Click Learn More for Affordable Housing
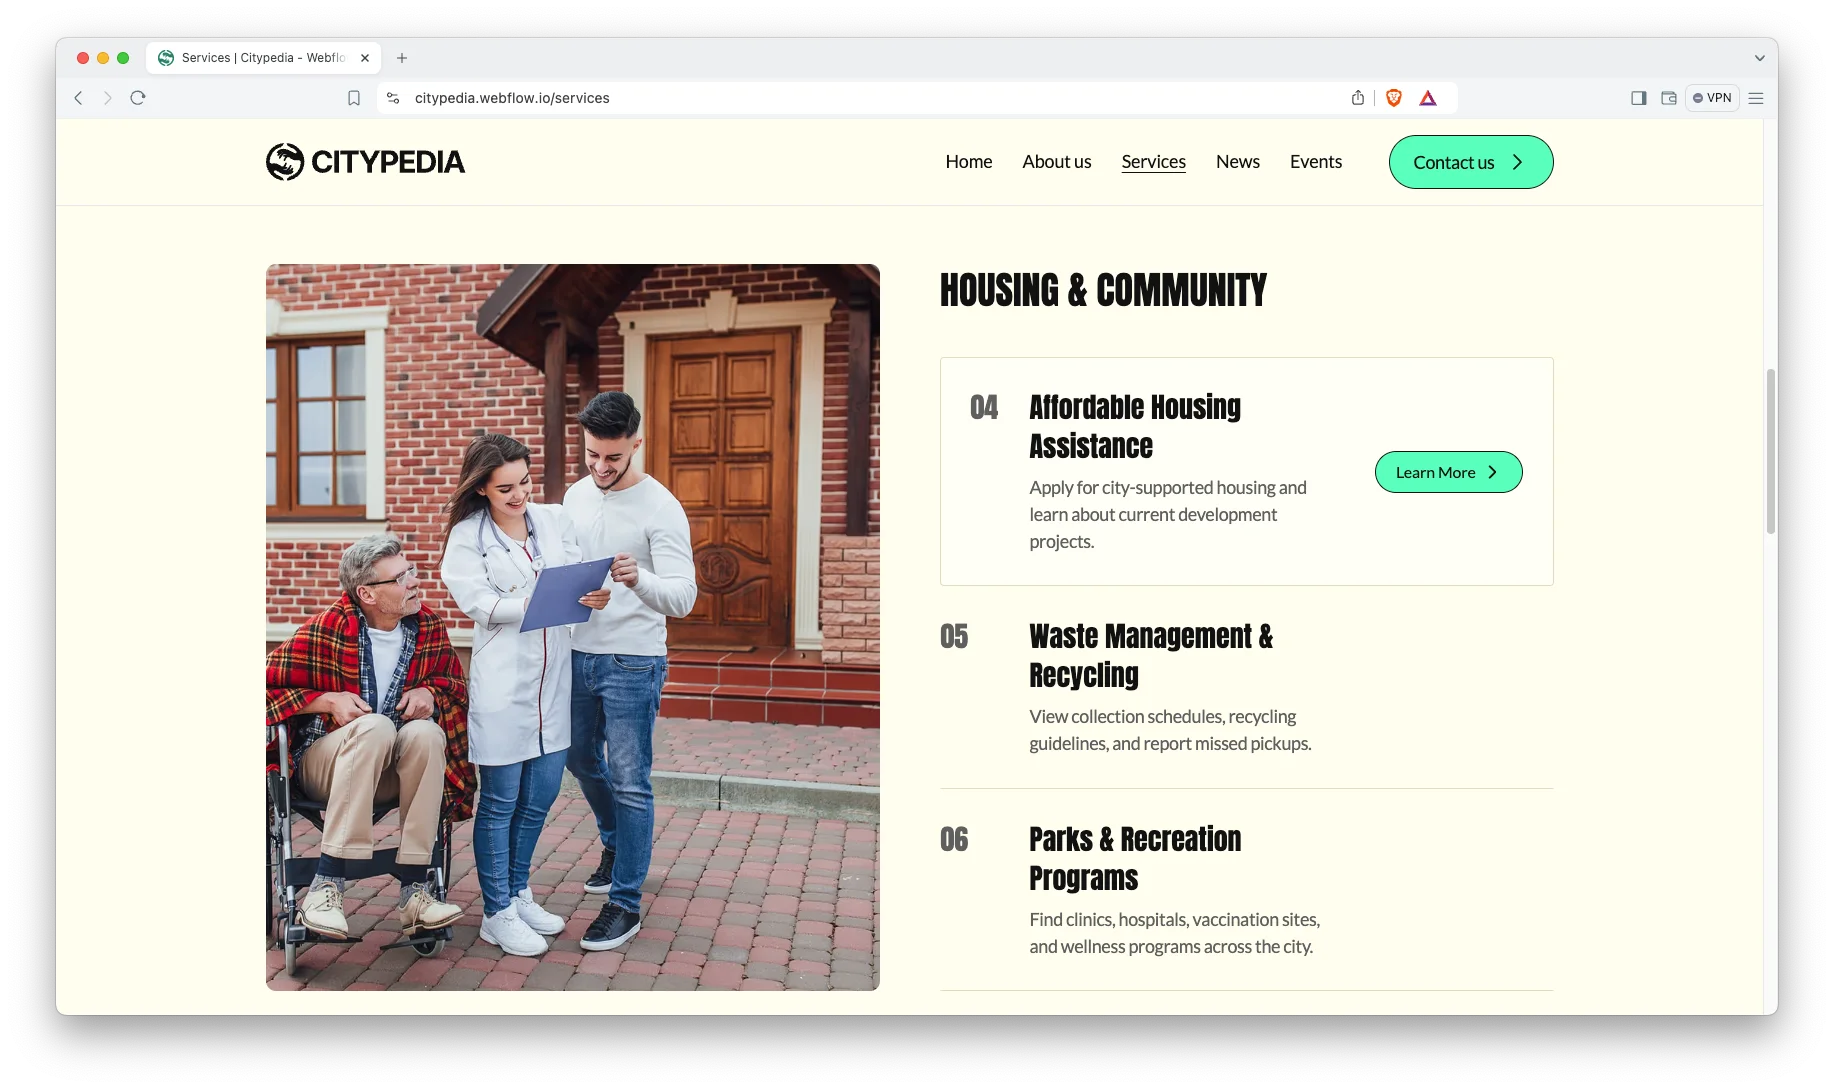The width and height of the screenshot is (1834, 1089). (1448, 472)
